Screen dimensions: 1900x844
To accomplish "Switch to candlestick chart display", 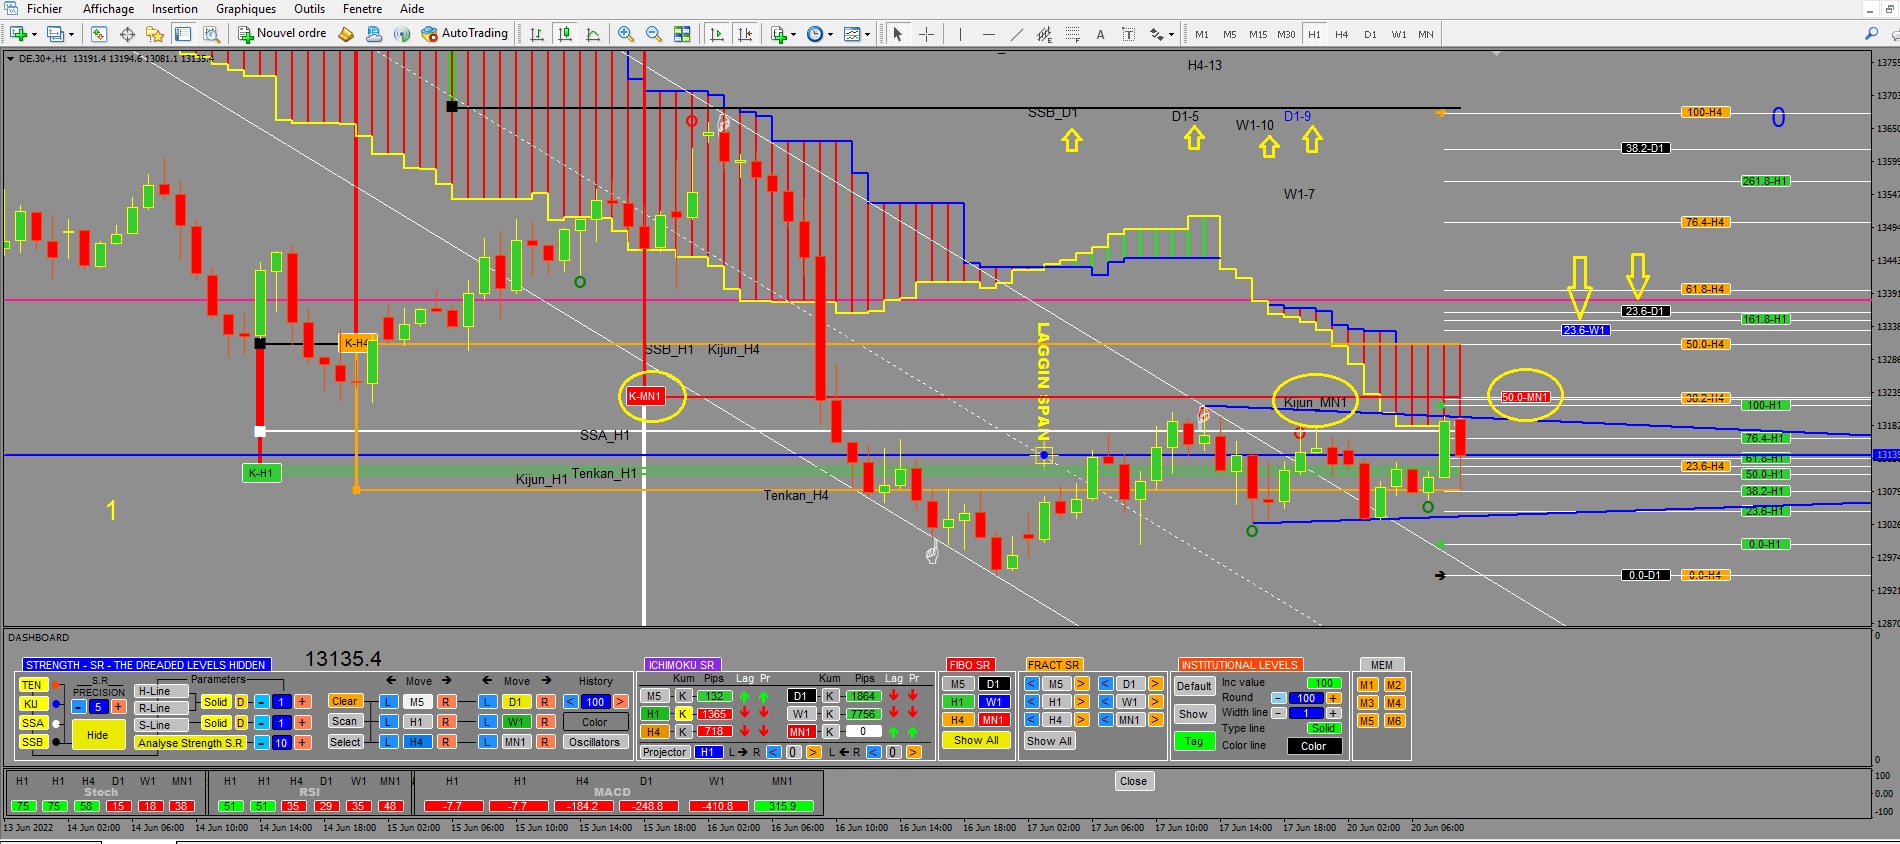I will pos(565,34).
